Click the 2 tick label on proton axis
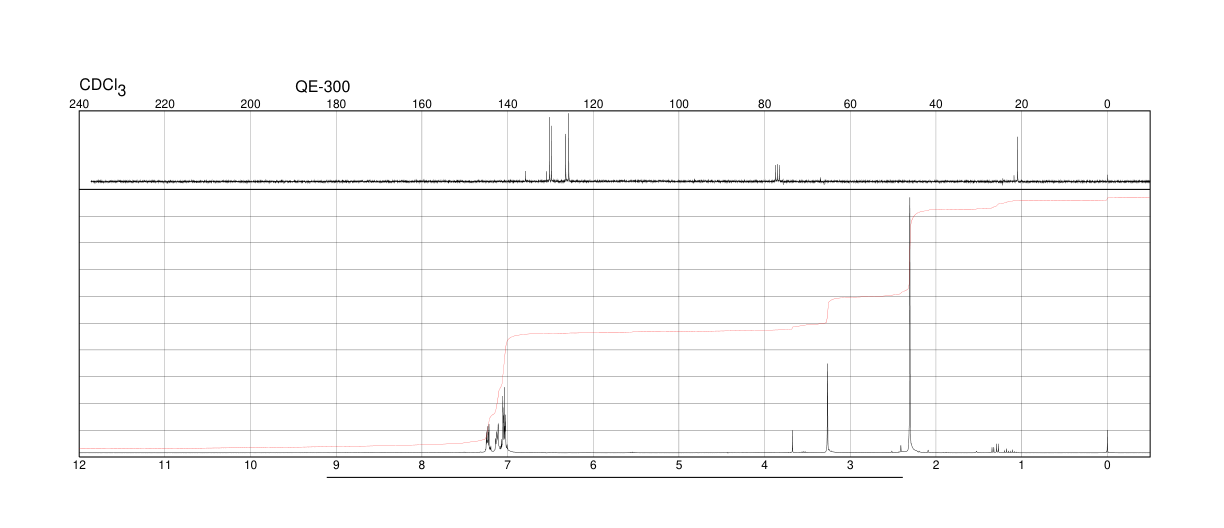The width and height of the screenshot is (1224, 528). [x=936, y=466]
